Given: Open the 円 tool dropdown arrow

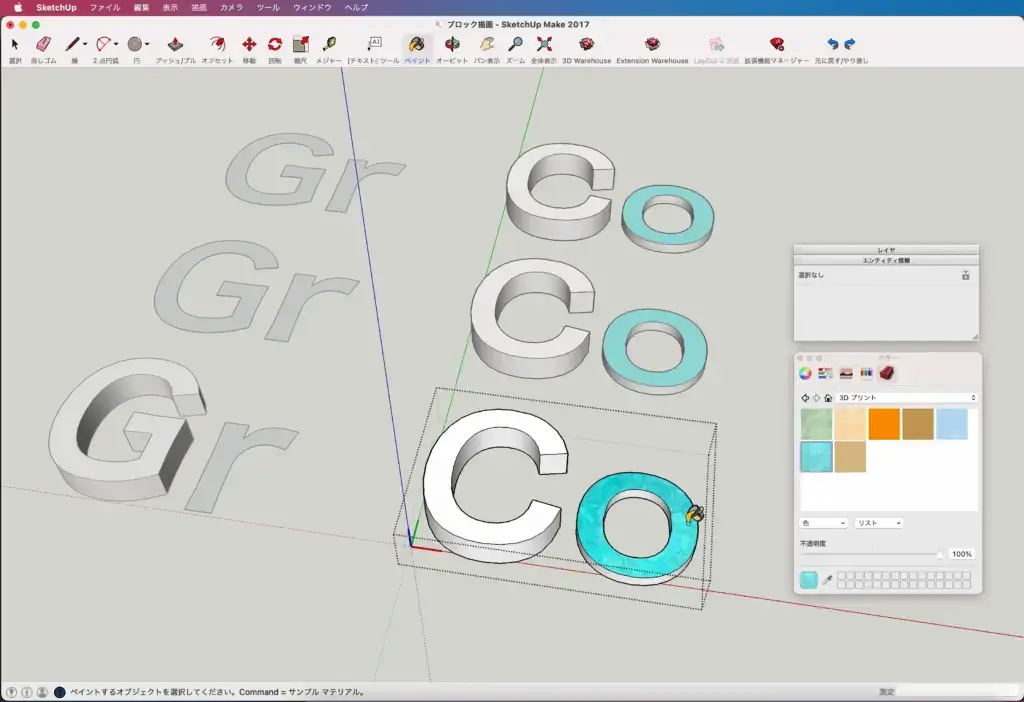Looking at the screenshot, I should coord(147,44).
